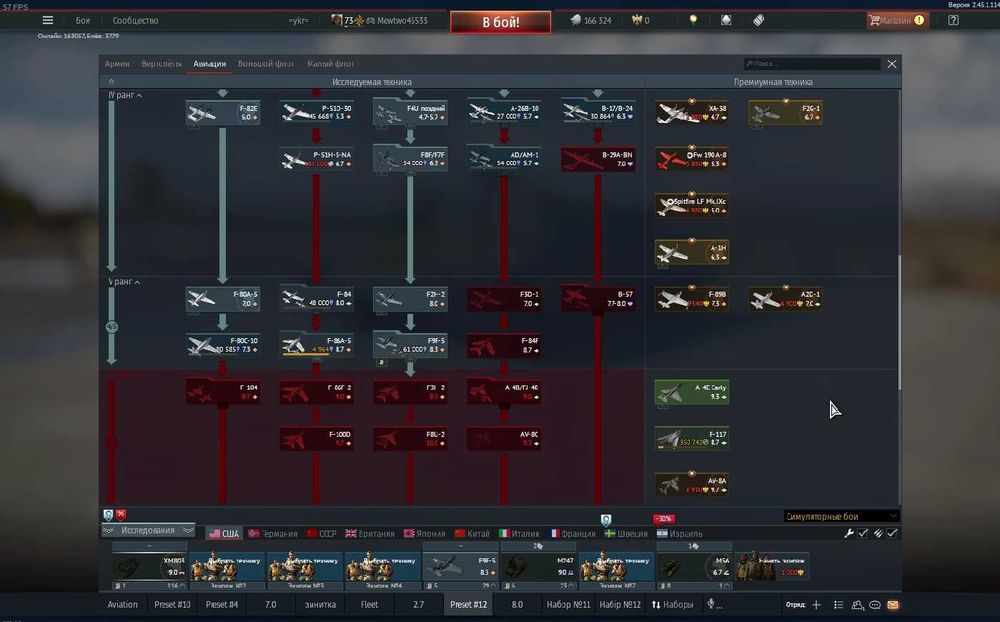
Task: Select the locked B-29A-BN bomber
Action: pyautogui.click(x=598, y=159)
